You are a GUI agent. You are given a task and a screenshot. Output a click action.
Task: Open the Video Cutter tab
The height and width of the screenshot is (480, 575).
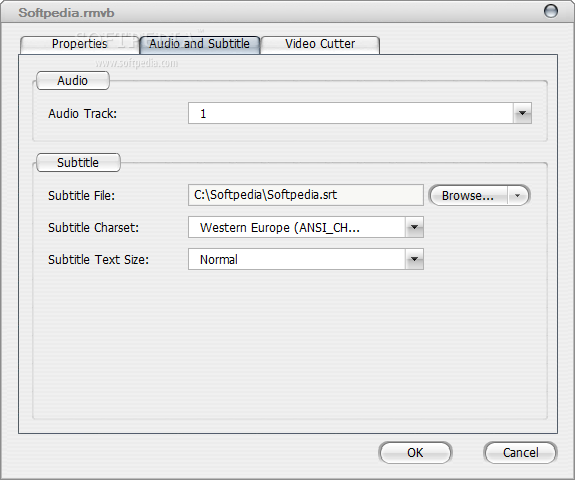pyautogui.click(x=320, y=44)
